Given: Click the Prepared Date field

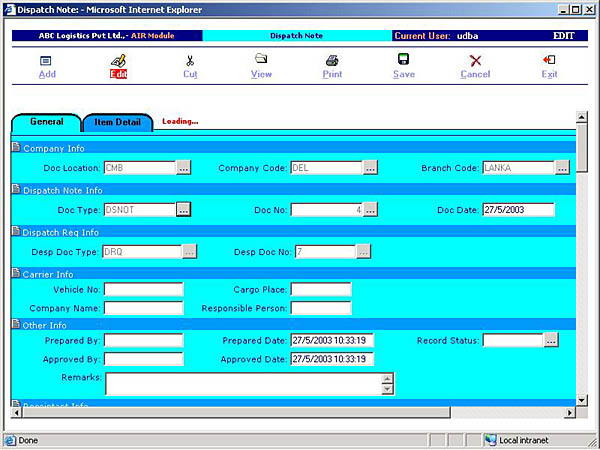Looking at the screenshot, I should (x=332, y=341).
